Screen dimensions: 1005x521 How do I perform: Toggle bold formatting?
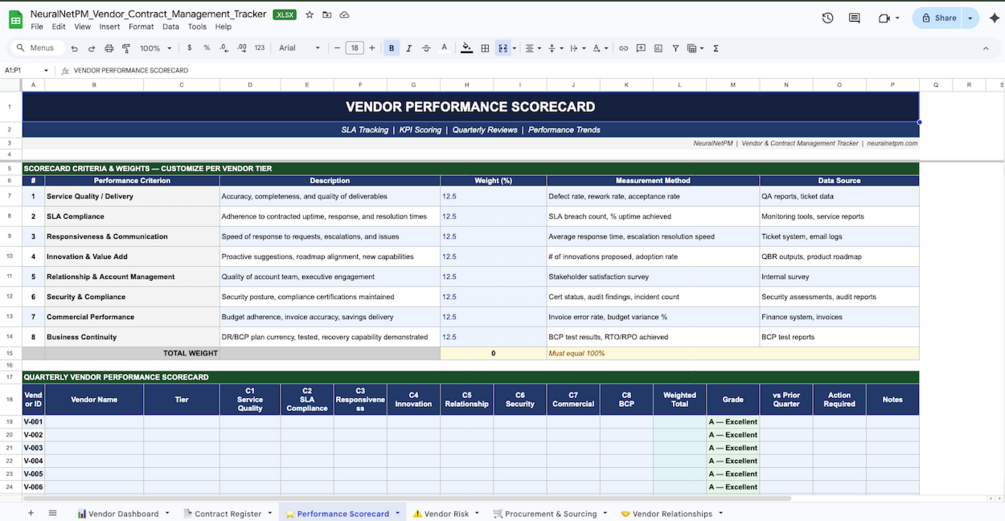click(x=392, y=48)
